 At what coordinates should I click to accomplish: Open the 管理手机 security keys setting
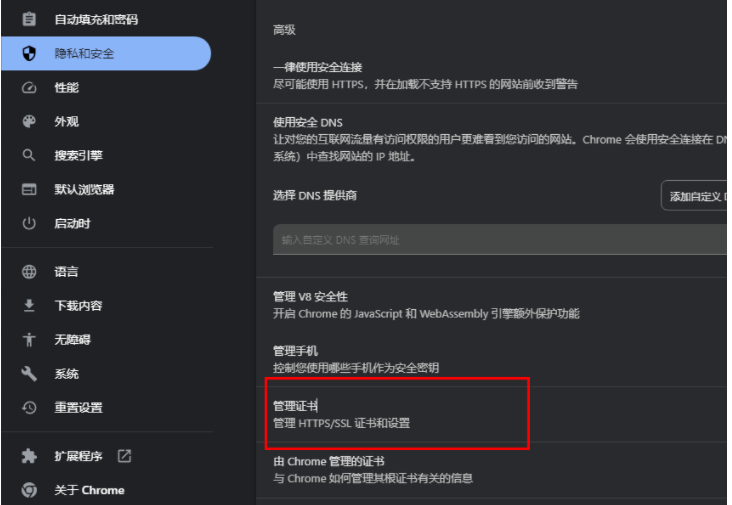click(492, 359)
